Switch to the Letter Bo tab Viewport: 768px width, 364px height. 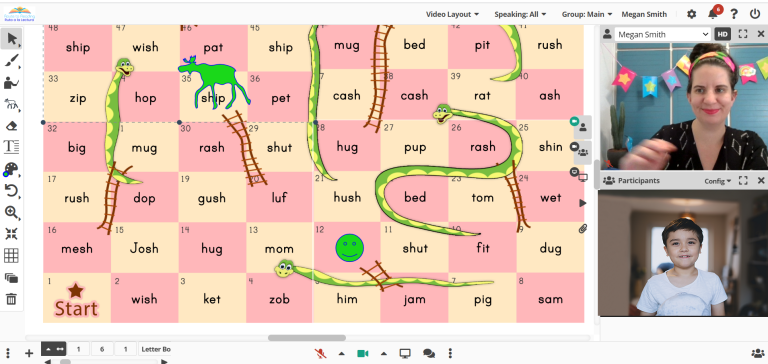click(155, 349)
